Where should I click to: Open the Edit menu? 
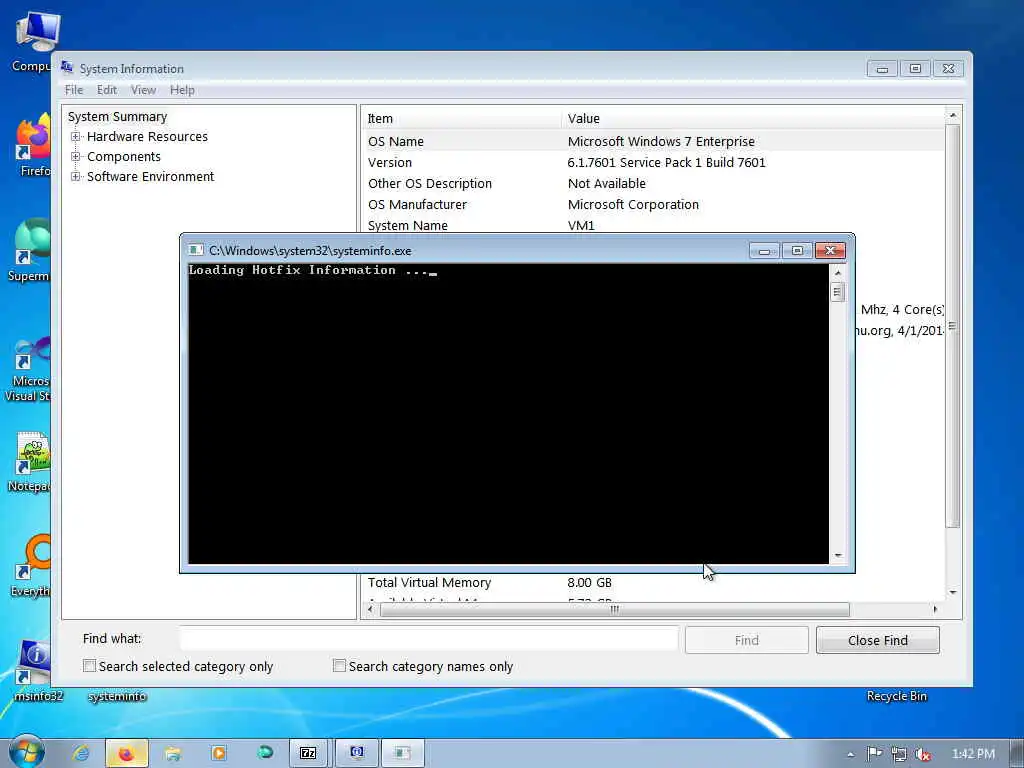106,90
